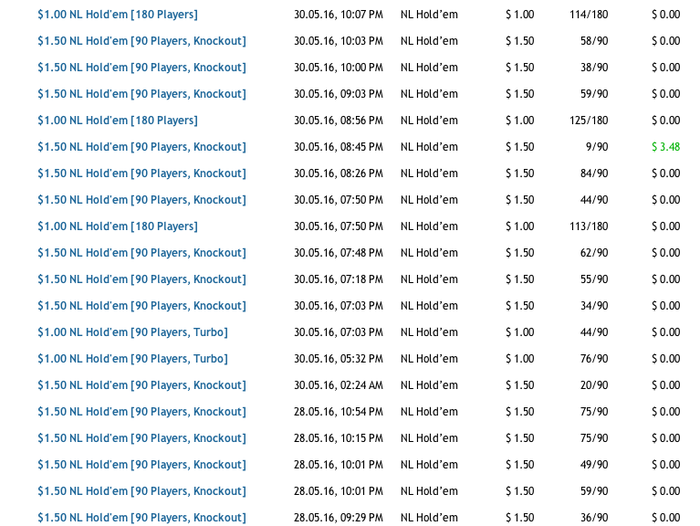View the Knockout tournament from 07:48 PM

pyautogui.click(x=141, y=253)
